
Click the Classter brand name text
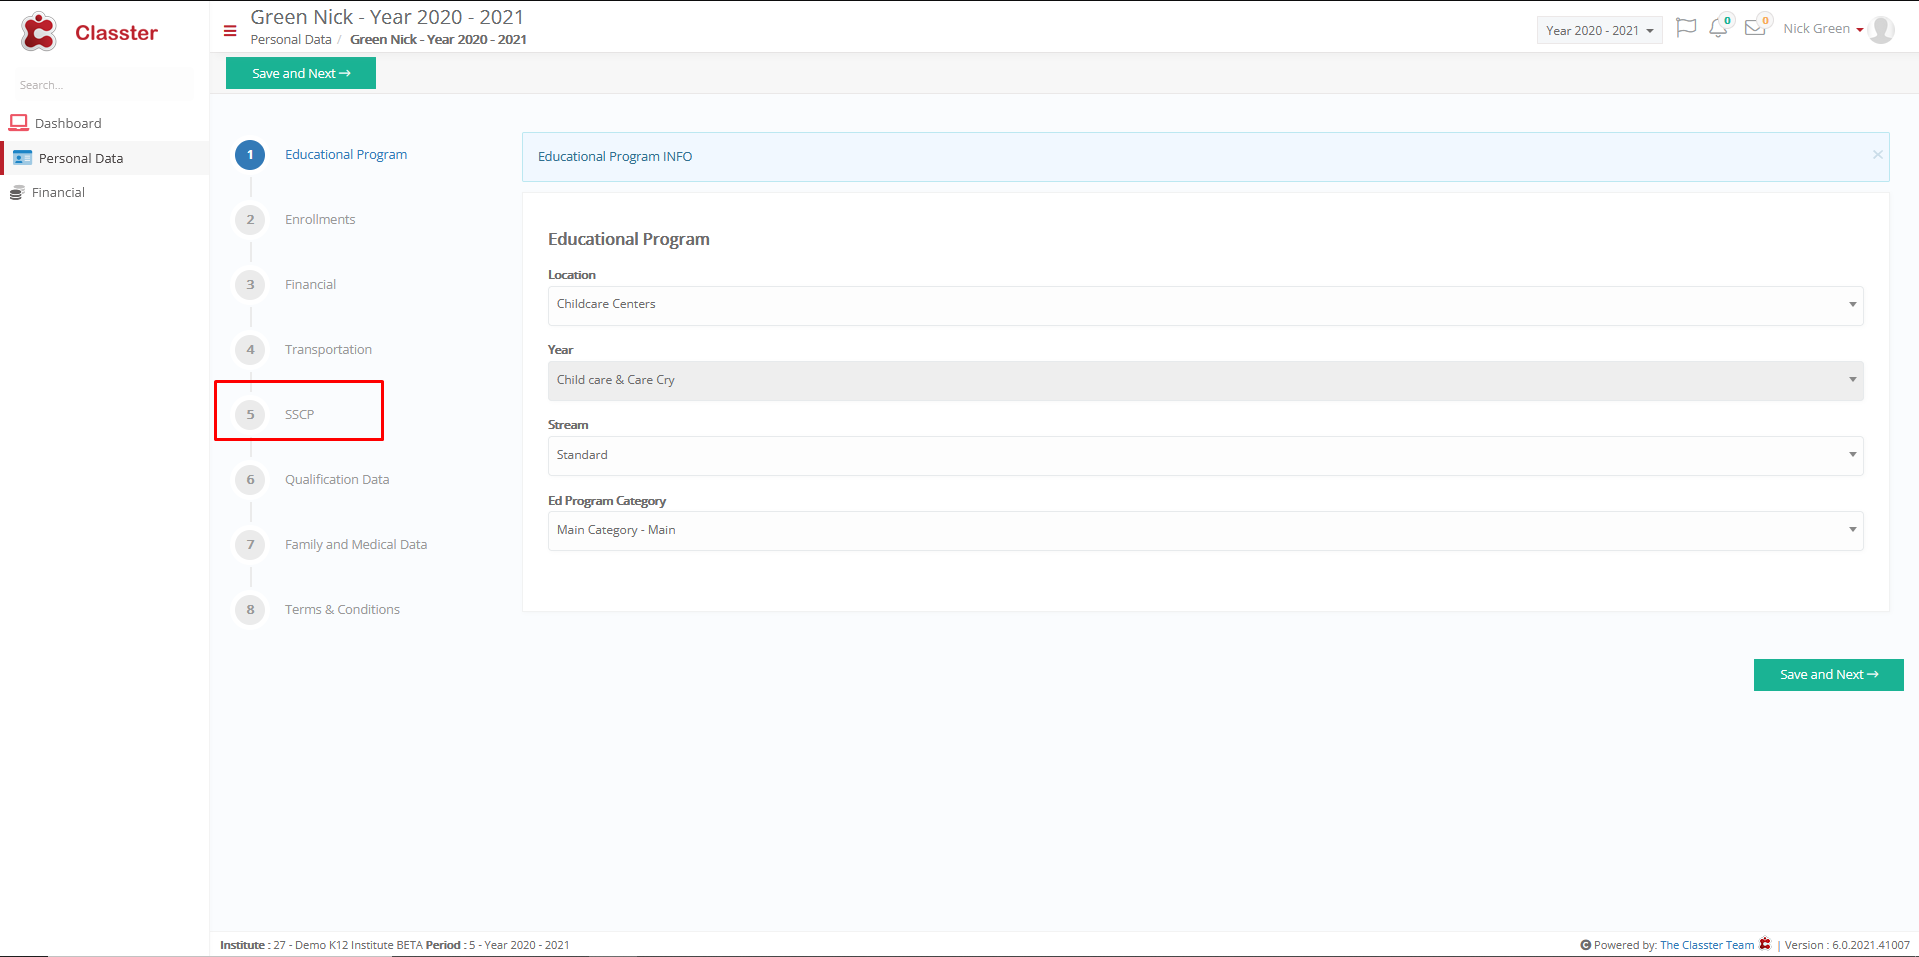point(116,33)
